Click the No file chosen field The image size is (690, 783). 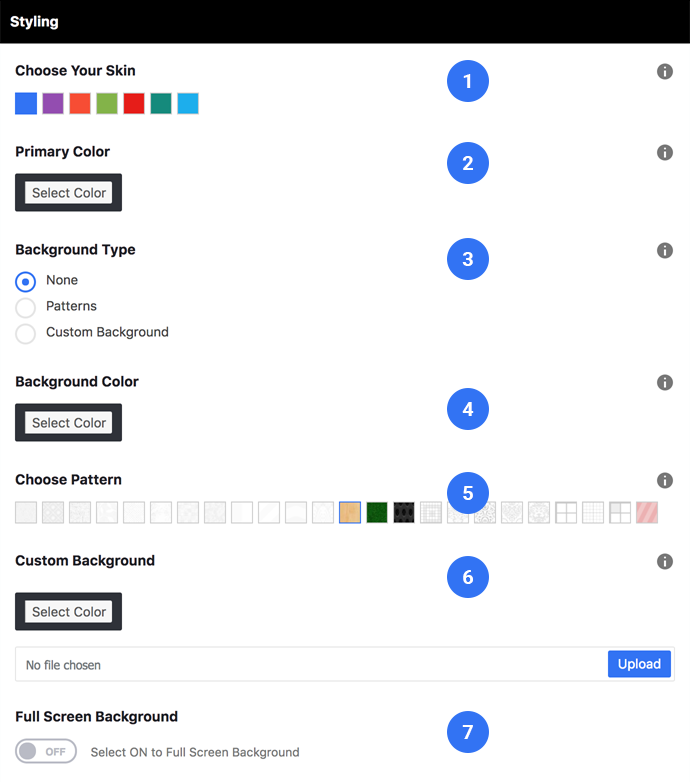(311, 665)
